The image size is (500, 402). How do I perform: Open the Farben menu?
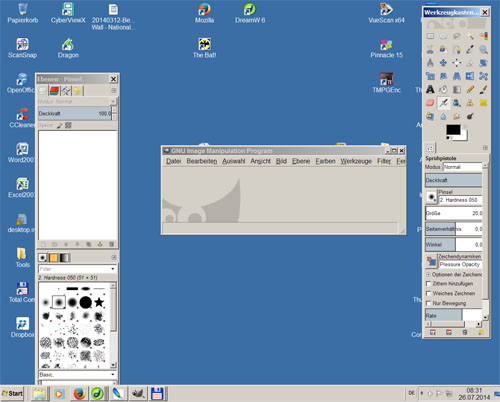(x=325, y=161)
